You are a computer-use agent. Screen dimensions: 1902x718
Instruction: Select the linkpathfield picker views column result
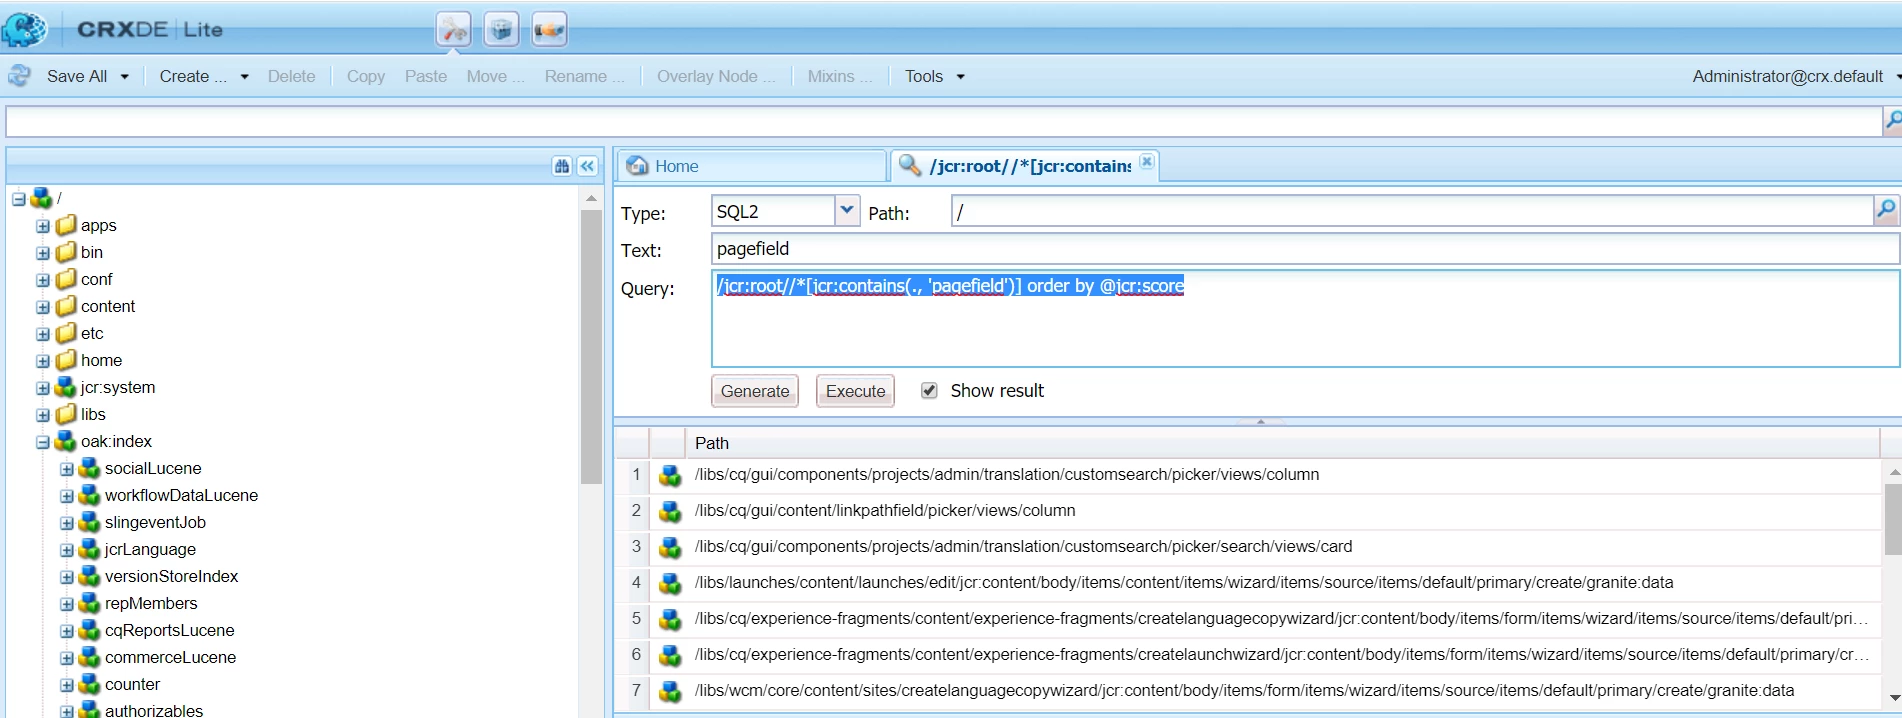coord(885,510)
